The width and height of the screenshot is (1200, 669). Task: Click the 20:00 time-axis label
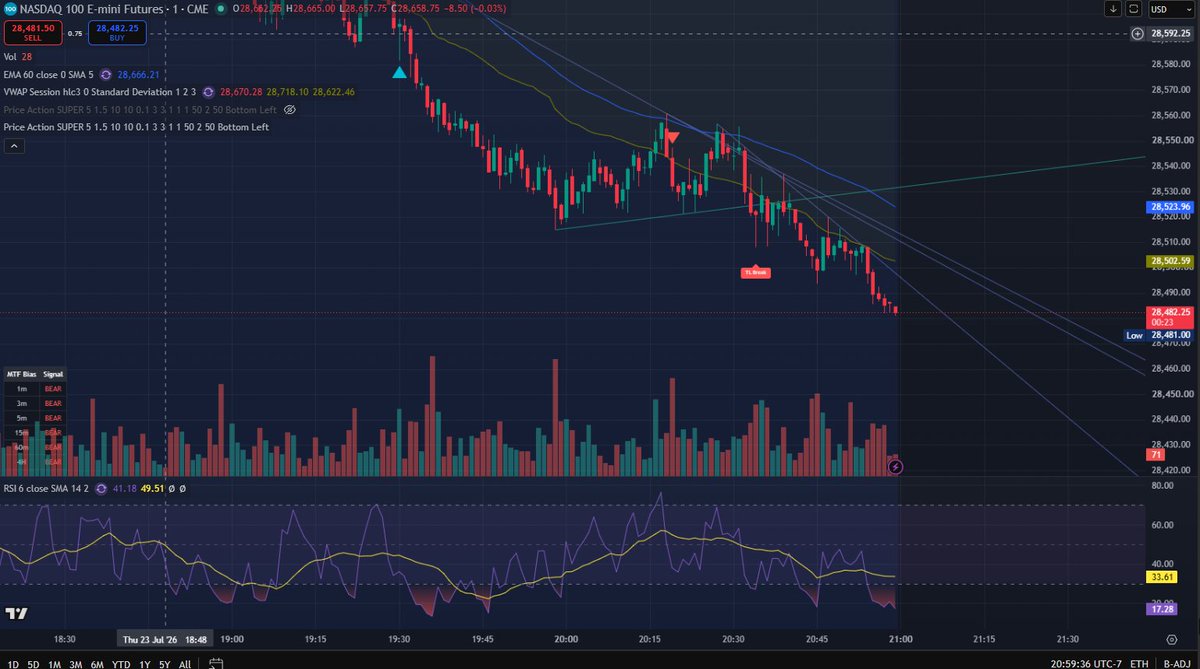click(566, 639)
